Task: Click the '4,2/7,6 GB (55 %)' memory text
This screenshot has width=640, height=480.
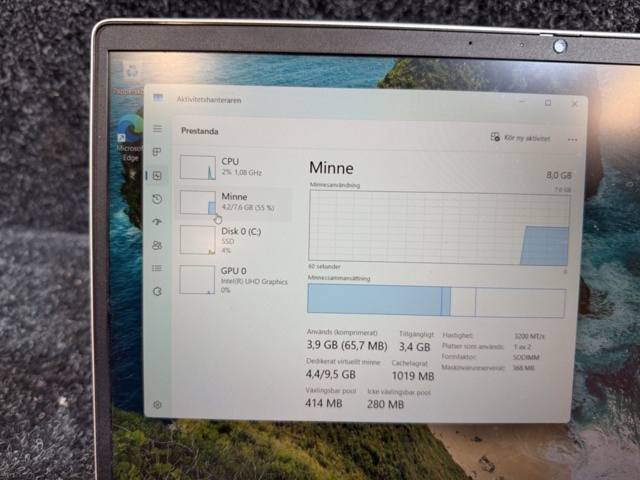Action: [248, 207]
